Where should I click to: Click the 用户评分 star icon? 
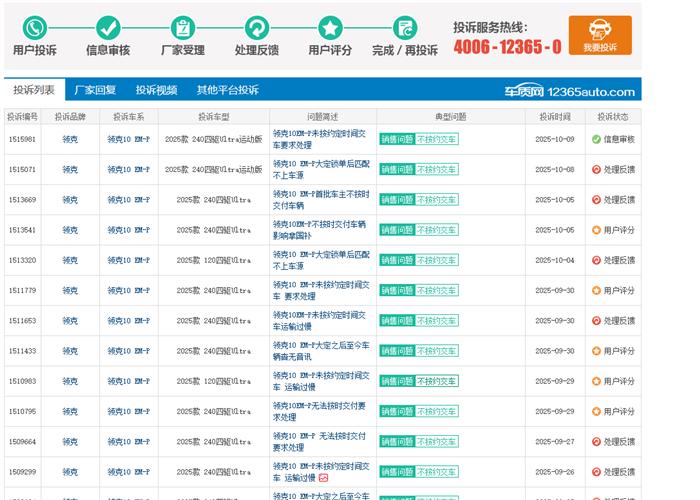330,28
